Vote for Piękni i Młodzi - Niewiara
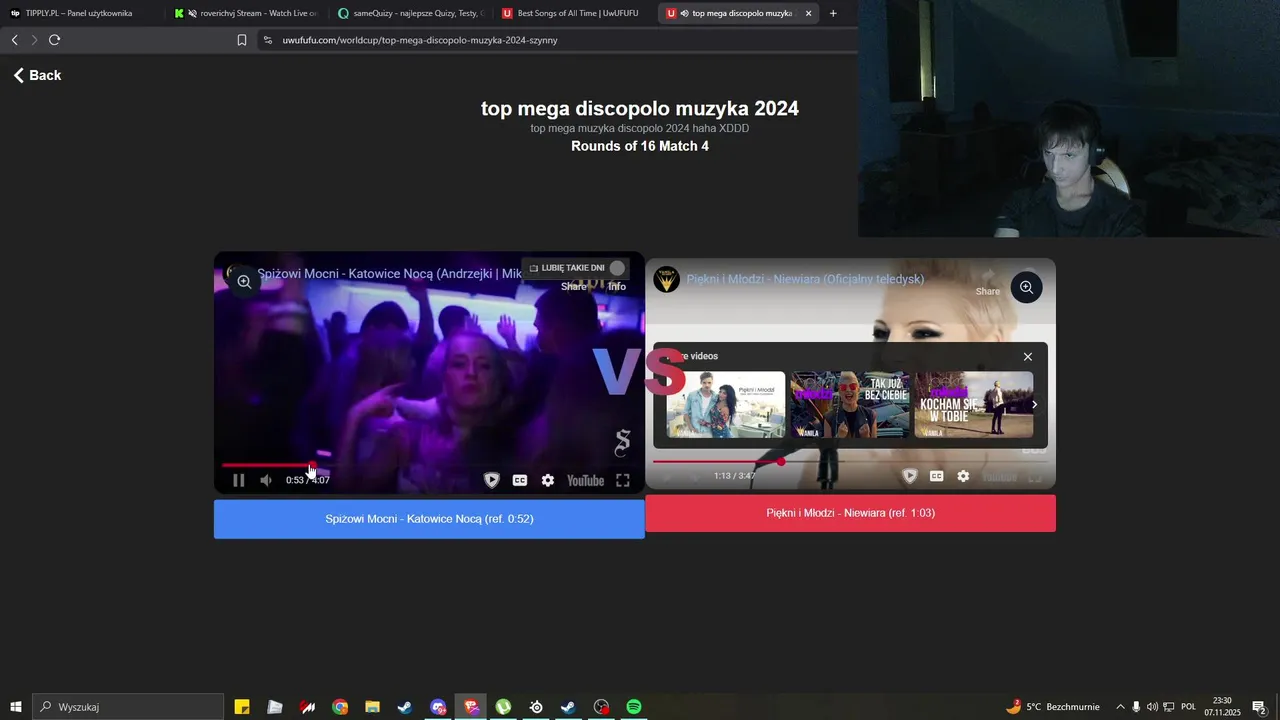Screen dimensions: 1280x720 point(851,513)
